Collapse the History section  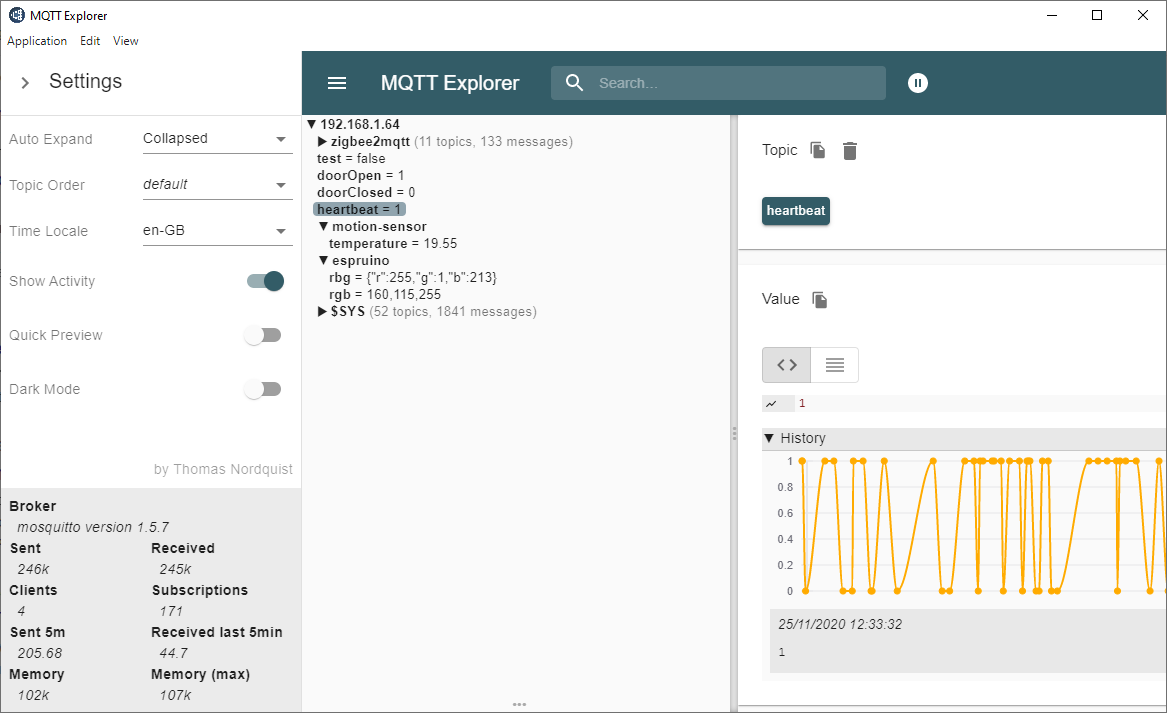pyautogui.click(x=769, y=438)
